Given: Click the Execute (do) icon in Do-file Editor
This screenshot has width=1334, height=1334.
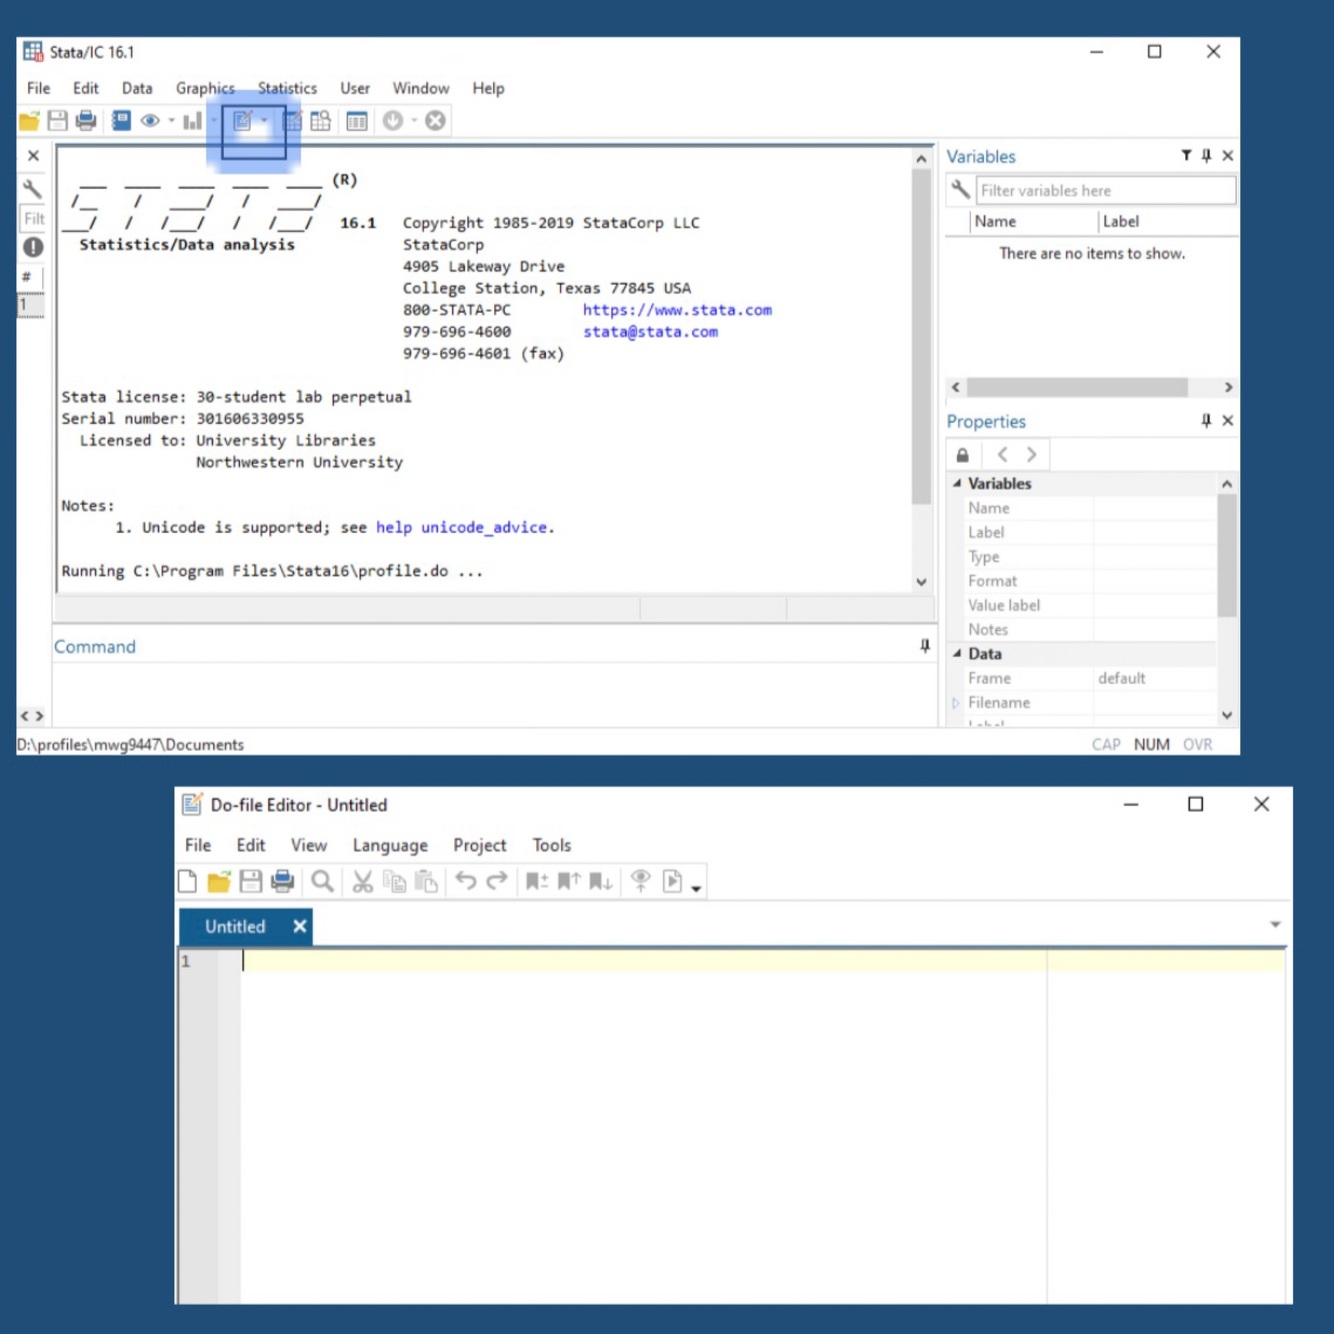Looking at the screenshot, I should click(x=673, y=881).
